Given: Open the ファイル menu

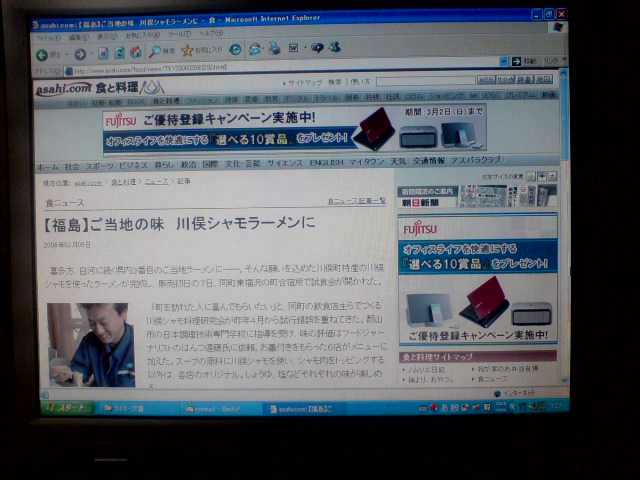Looking at the screenshot, I should tap(47, 38).
